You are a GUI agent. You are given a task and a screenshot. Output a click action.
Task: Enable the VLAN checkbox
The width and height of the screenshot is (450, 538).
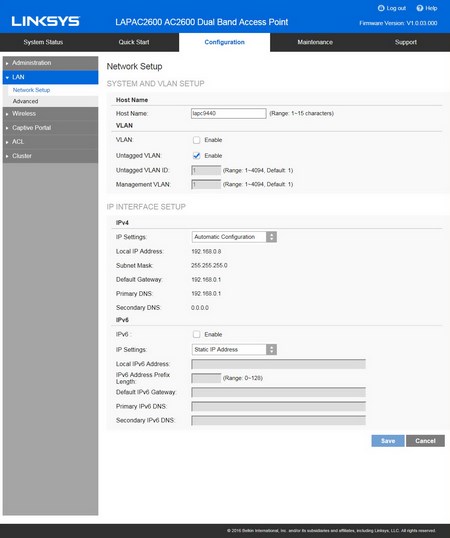point(196,140)
